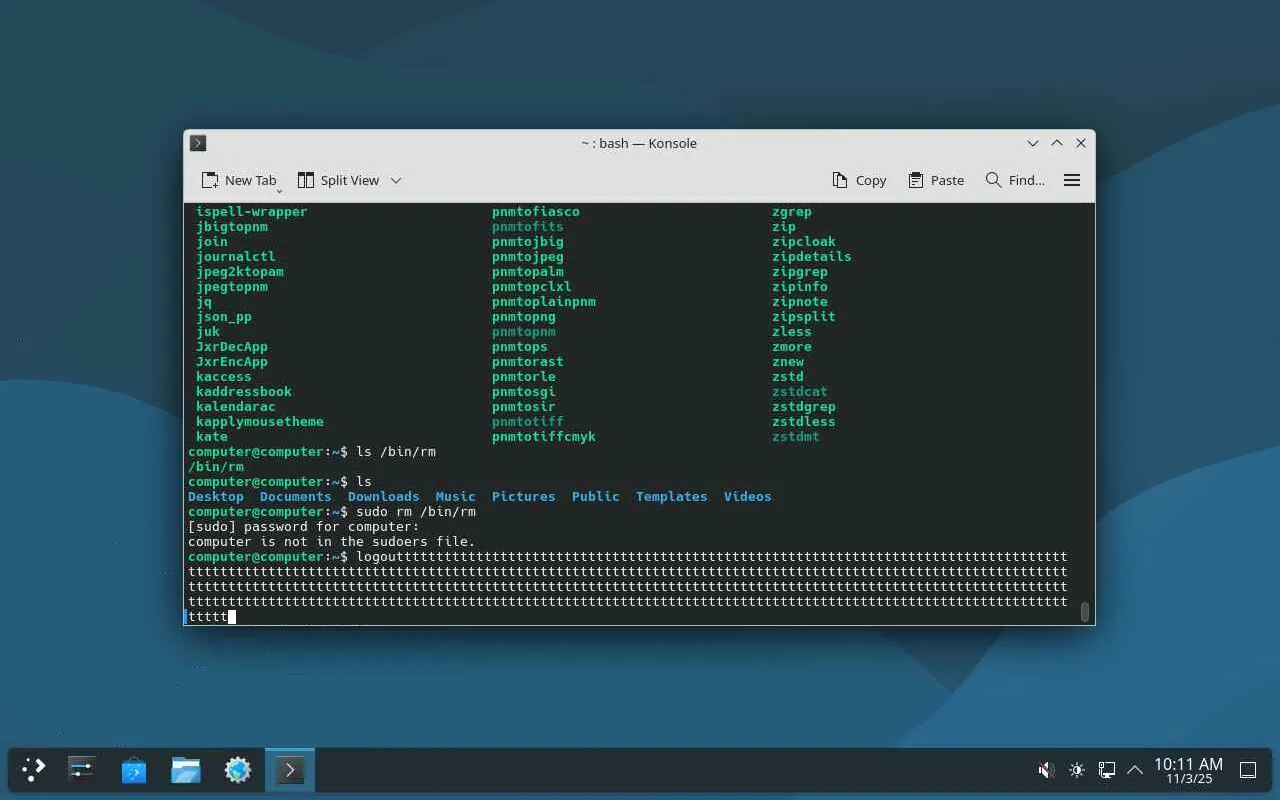Open the brightness tray icon

pyautogui.click(x=1076, y=770)
